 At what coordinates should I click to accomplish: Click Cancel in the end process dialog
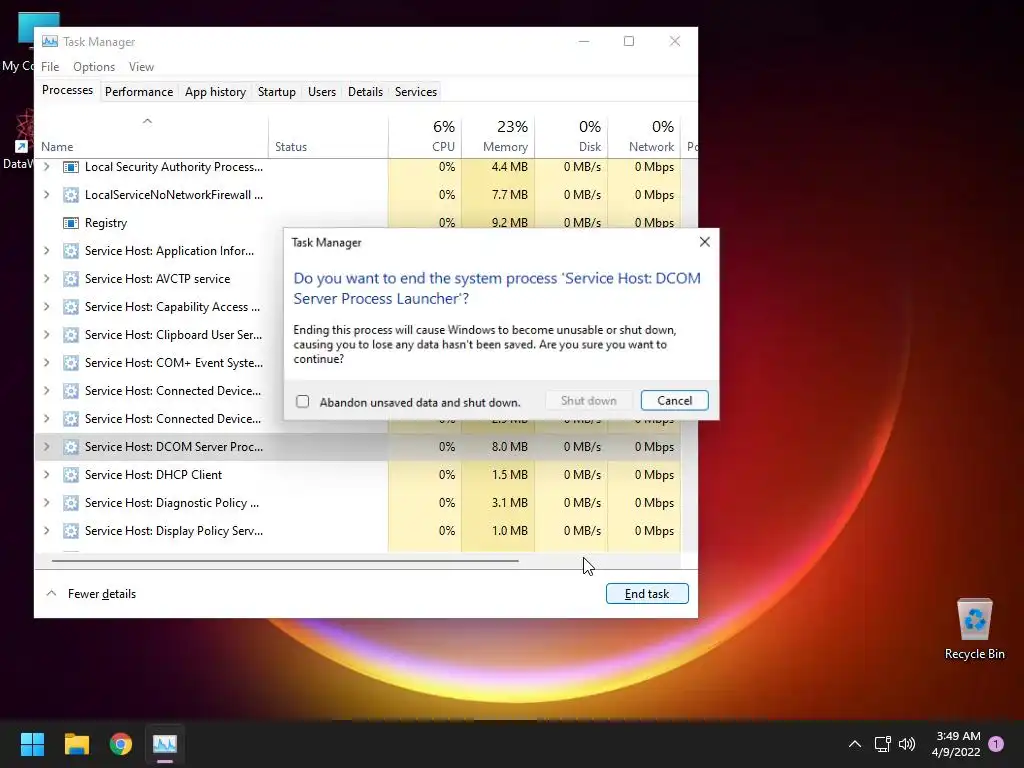[x=675, y=401]
